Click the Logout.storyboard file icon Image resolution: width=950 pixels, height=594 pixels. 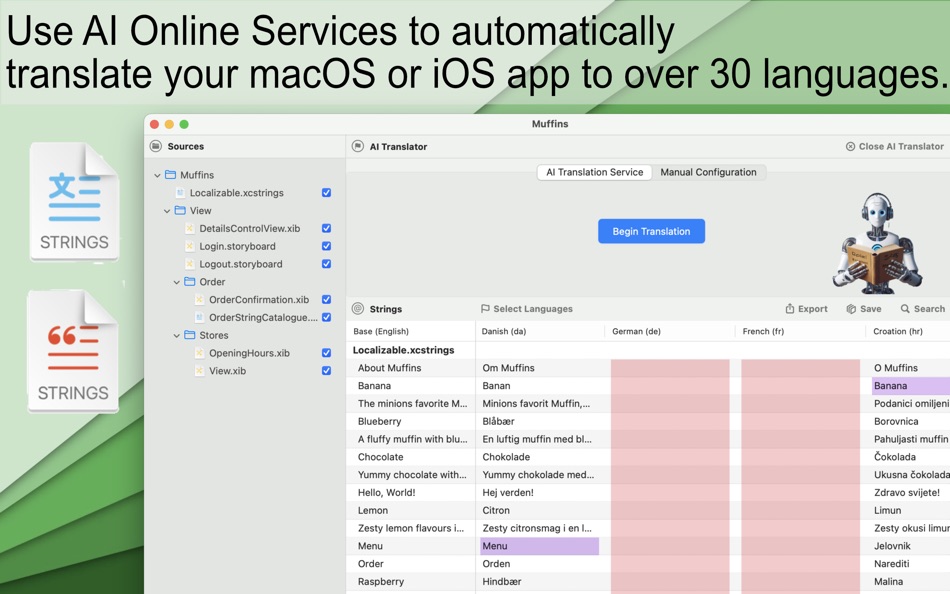(x=190, y=264)
